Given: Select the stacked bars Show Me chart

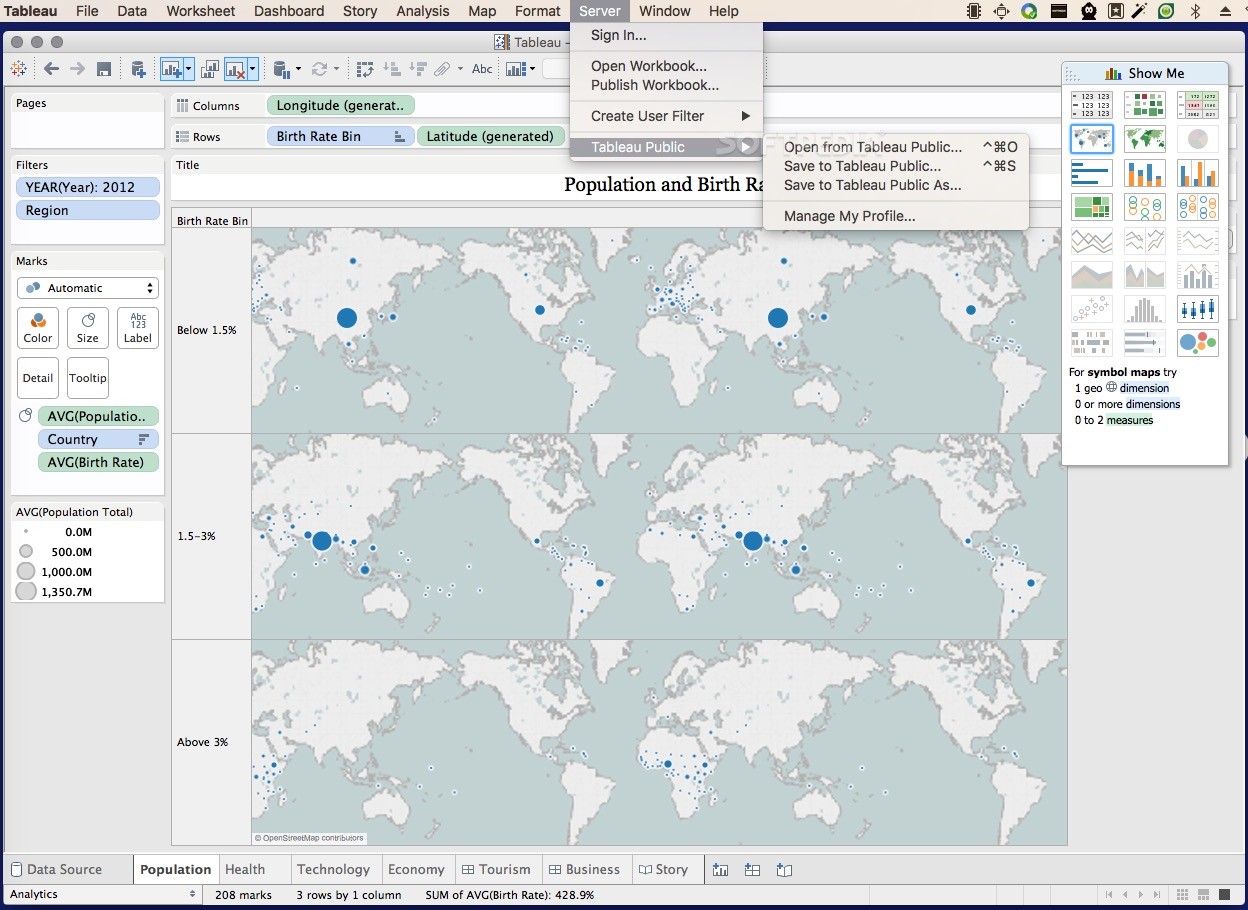Looking at the screenshot, I should [1144, 173].
